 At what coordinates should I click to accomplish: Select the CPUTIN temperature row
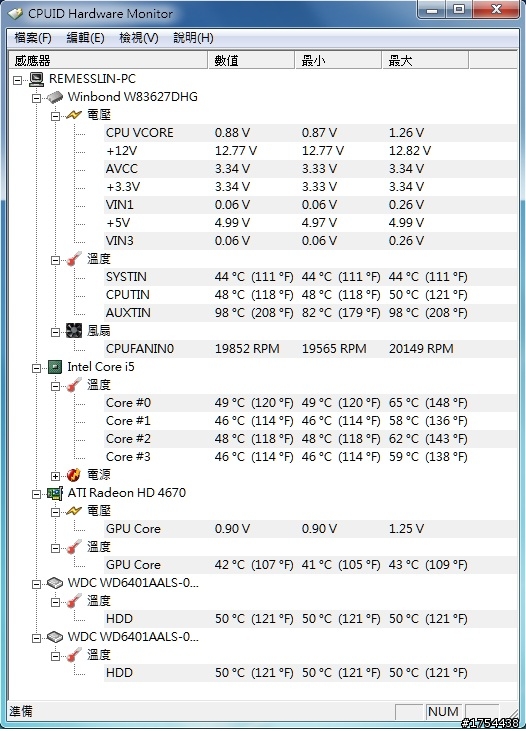(x=310, y=295)
